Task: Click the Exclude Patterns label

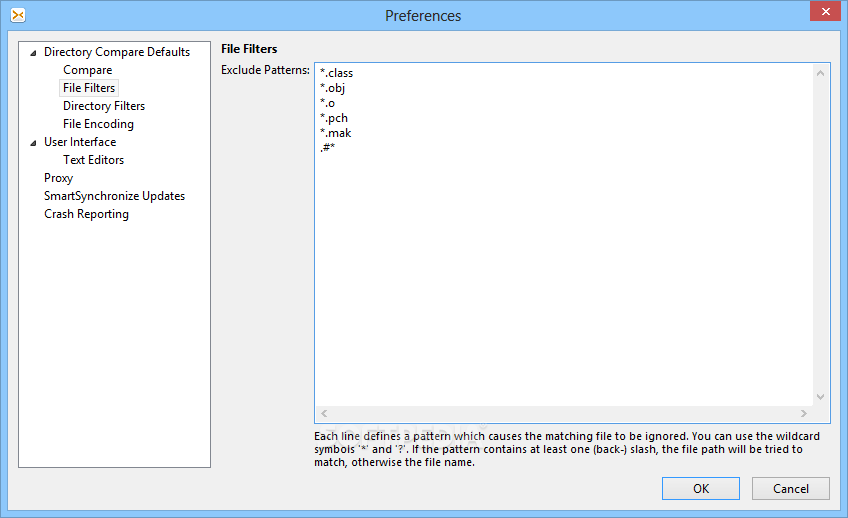Action: pos(265,70)
